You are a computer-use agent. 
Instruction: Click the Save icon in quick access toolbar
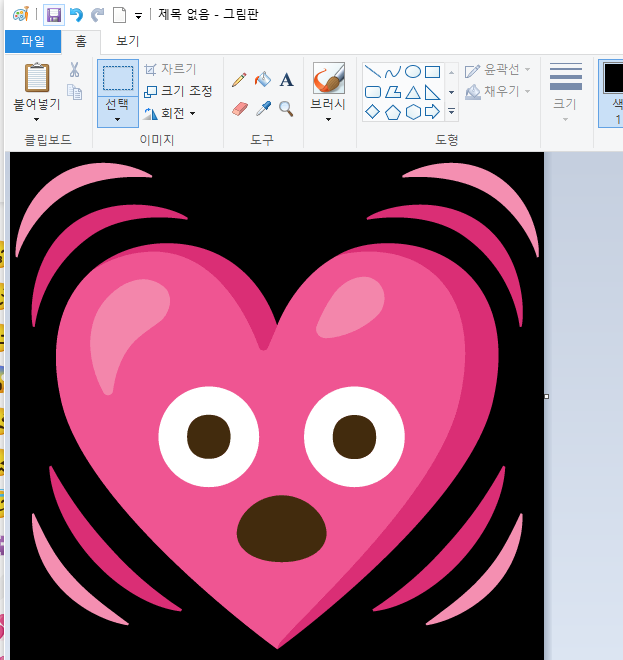pos(54,15)
